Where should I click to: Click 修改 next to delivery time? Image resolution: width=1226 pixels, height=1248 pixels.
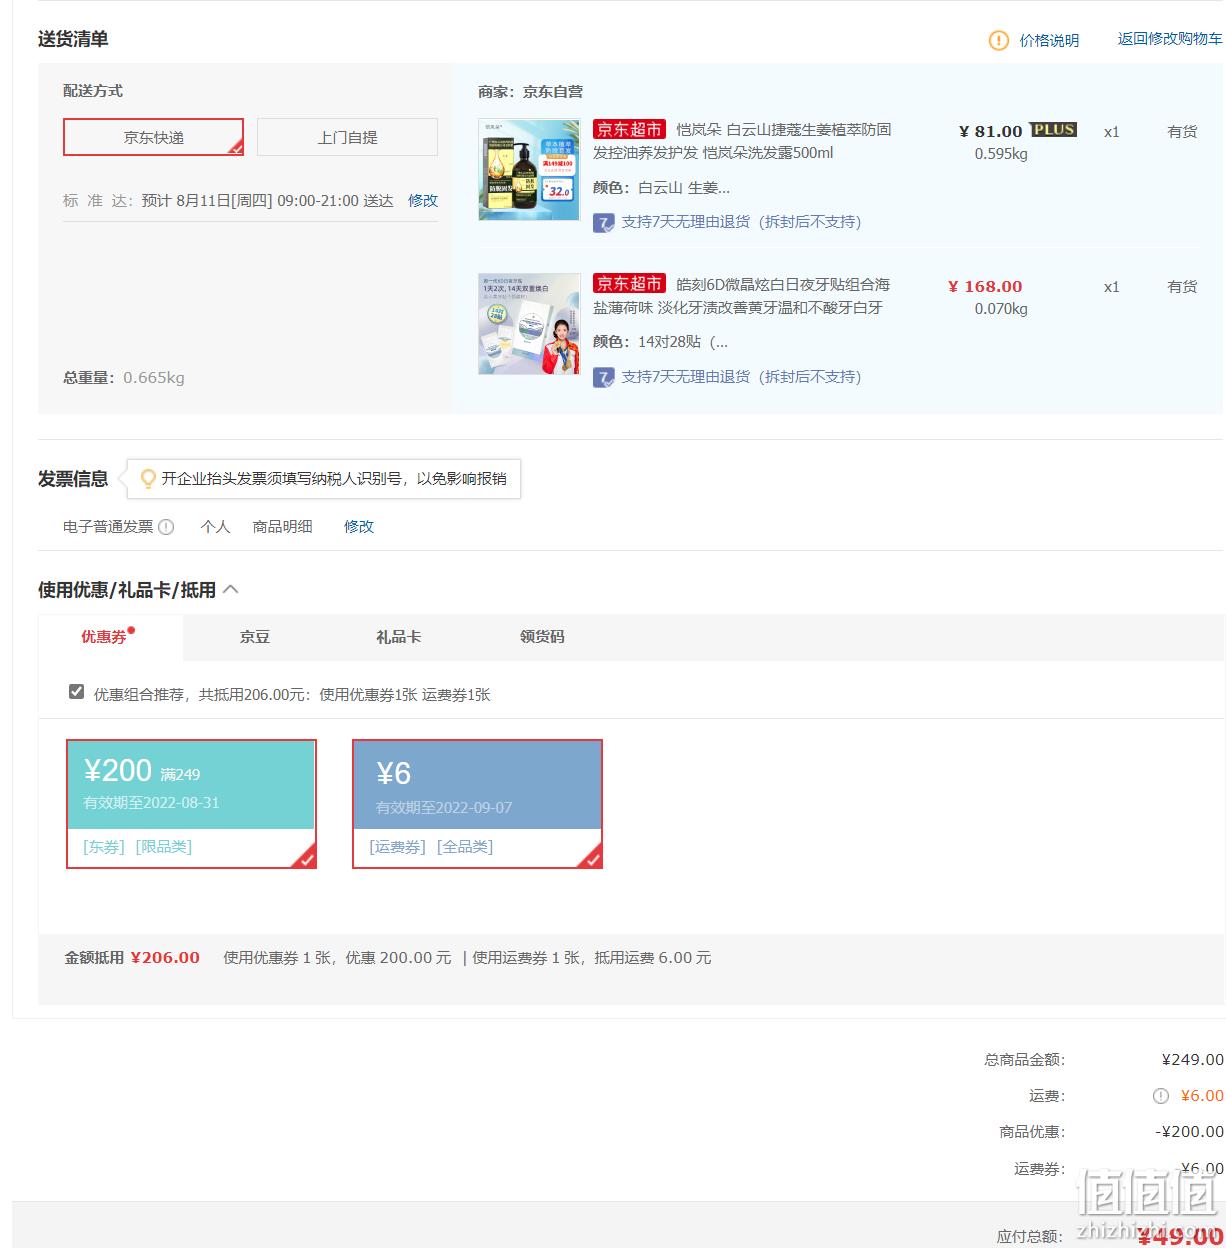pos(423,201)
